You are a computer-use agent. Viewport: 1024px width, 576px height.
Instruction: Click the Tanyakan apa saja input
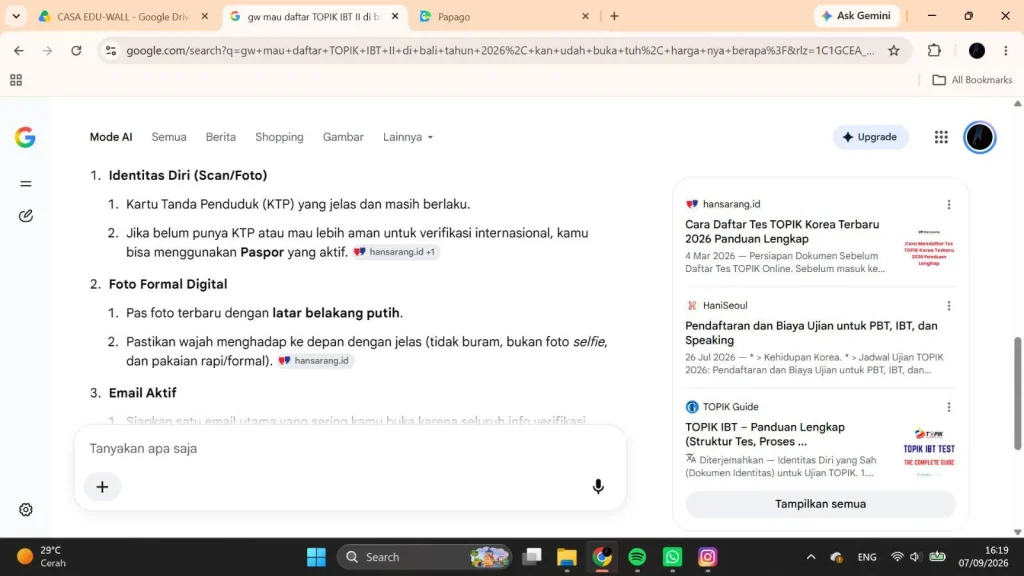[x=349, y=449]
